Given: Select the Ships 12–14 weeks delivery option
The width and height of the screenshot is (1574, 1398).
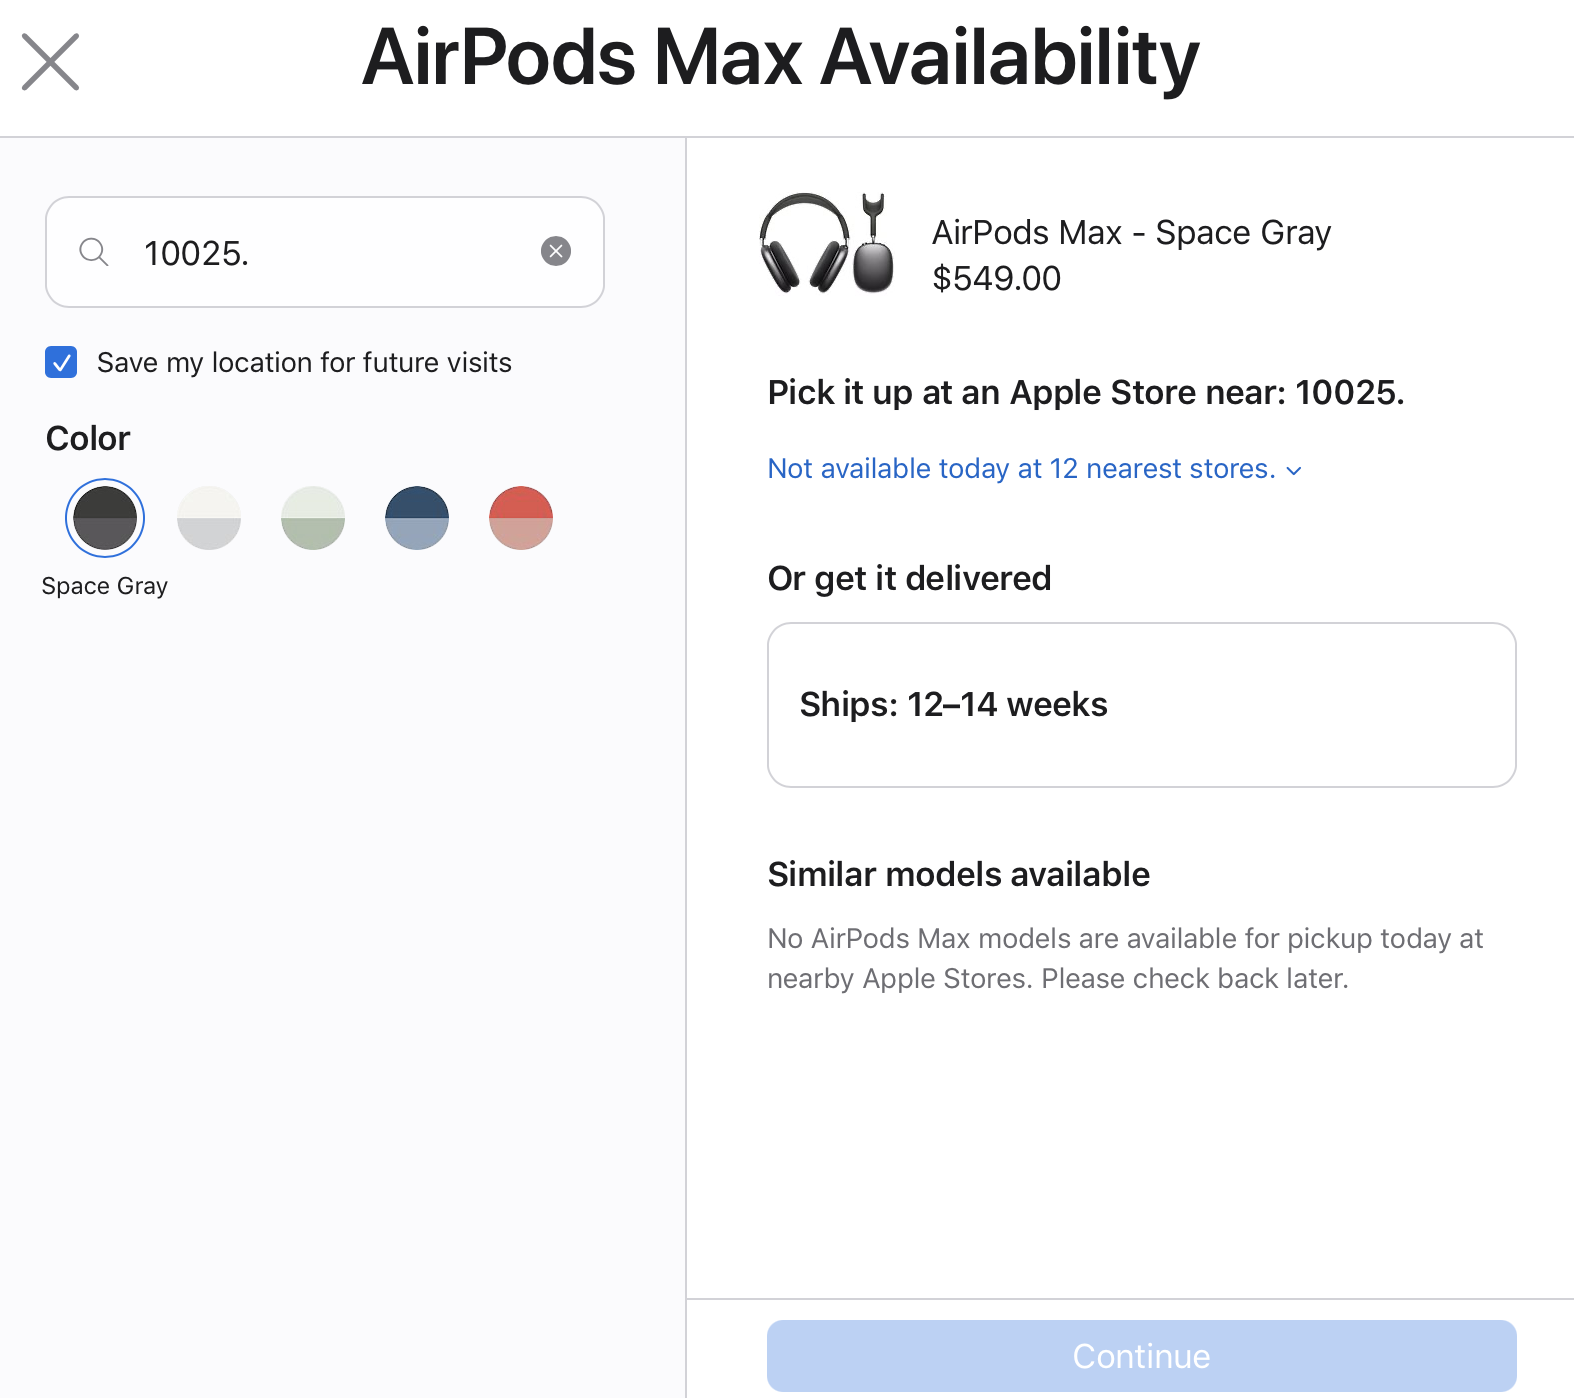Looking at the screenshot, I should pyautogui.click(x=1141, y=705).
